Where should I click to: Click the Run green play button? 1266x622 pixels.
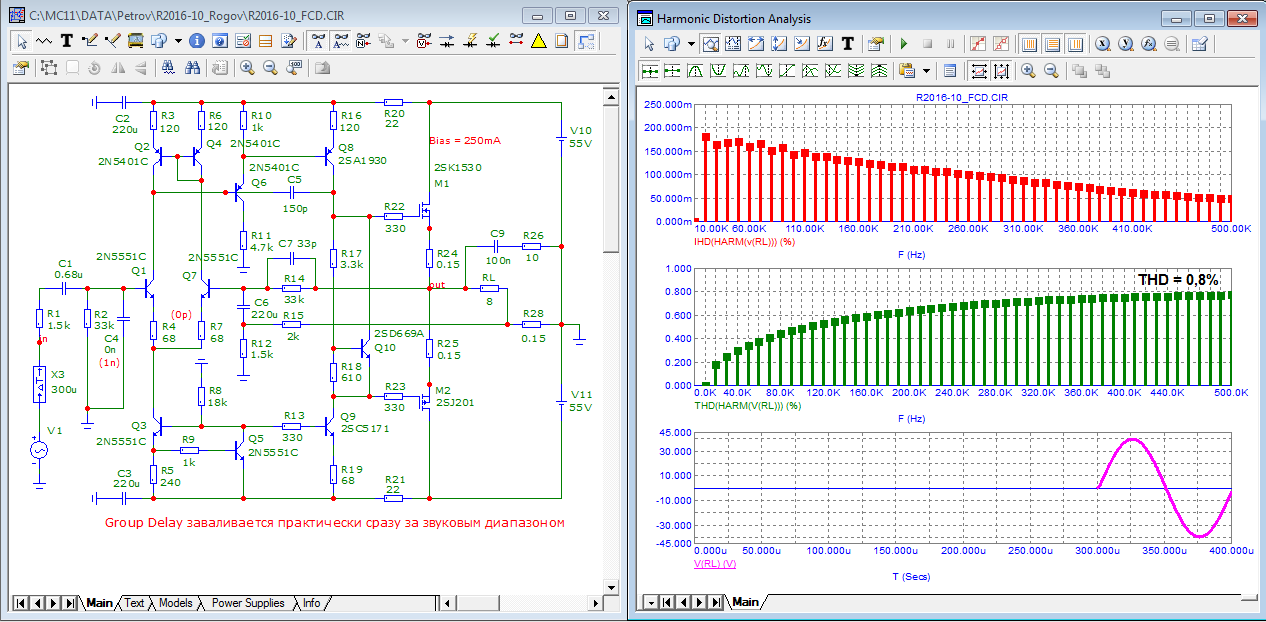pyautogui.click(x=904, y=44)
